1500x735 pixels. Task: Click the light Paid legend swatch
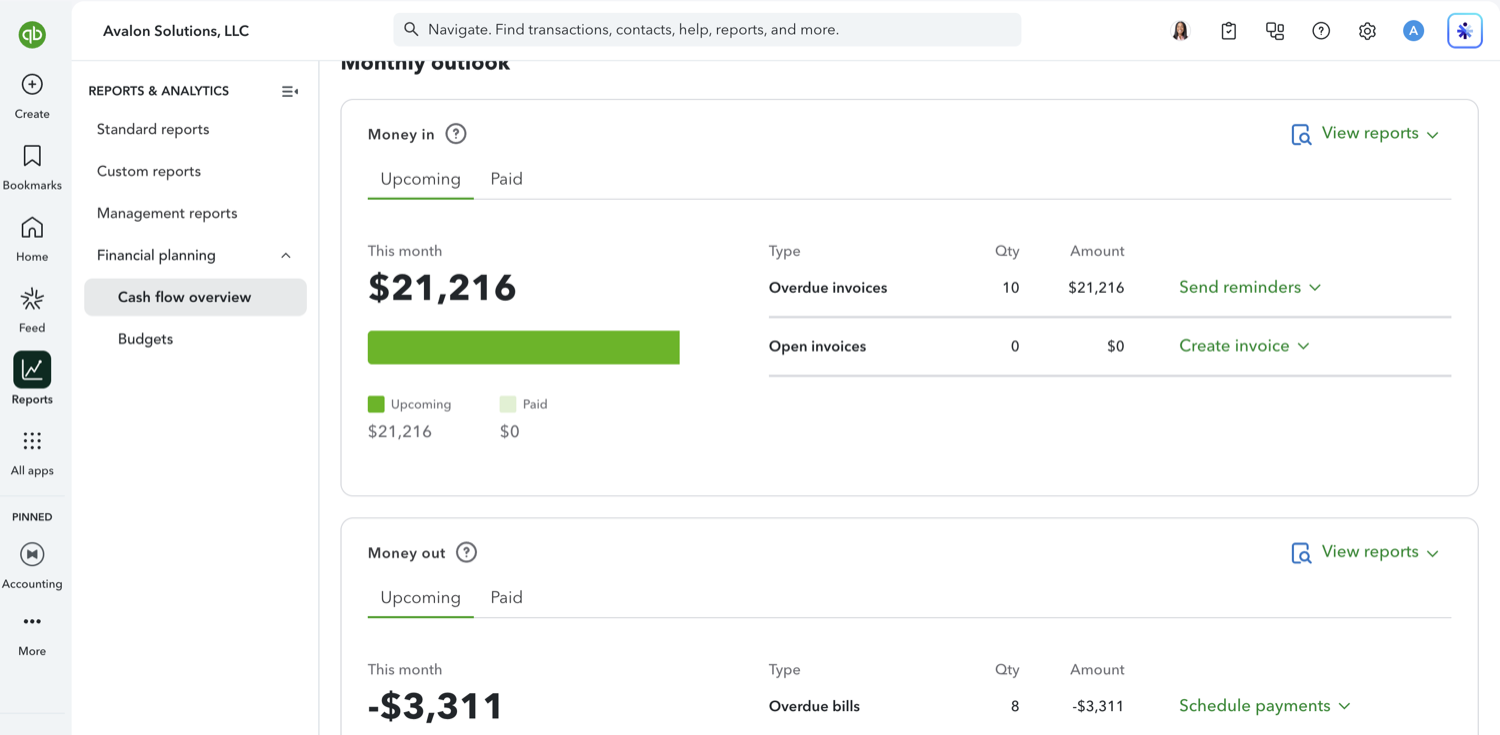tap(508, 404)
